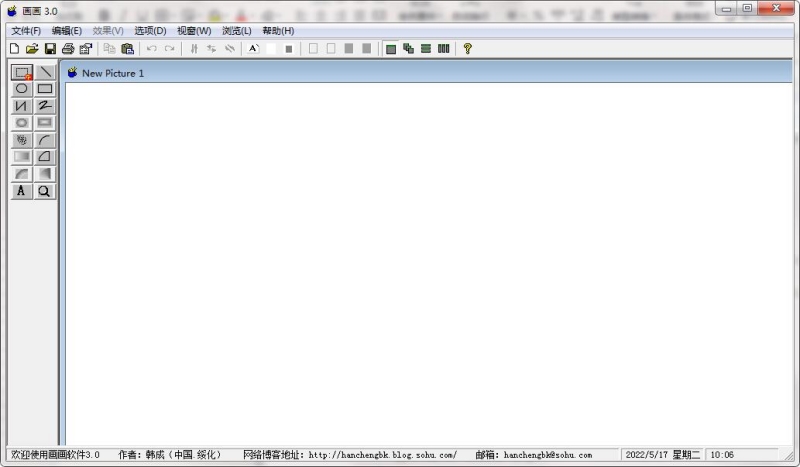Image resolution: width=800 pixels, height=467 pixels.
Task: Select the freehand scribble tool
Action: tap(45, 106)
